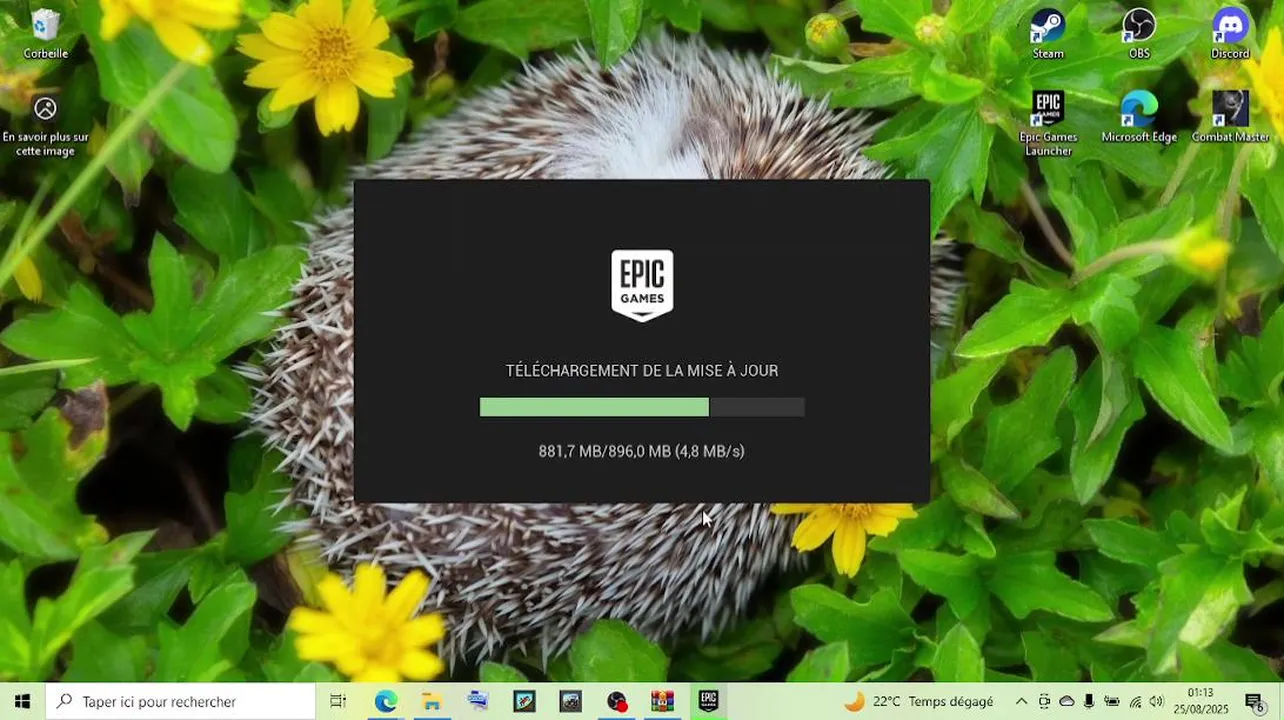Image resolution: width=1284 pixels, height=720 pixels.
Task: Open the weather widget '22°C Temps dégagé'
Action: pyautogui.click(x=919, y=701)
